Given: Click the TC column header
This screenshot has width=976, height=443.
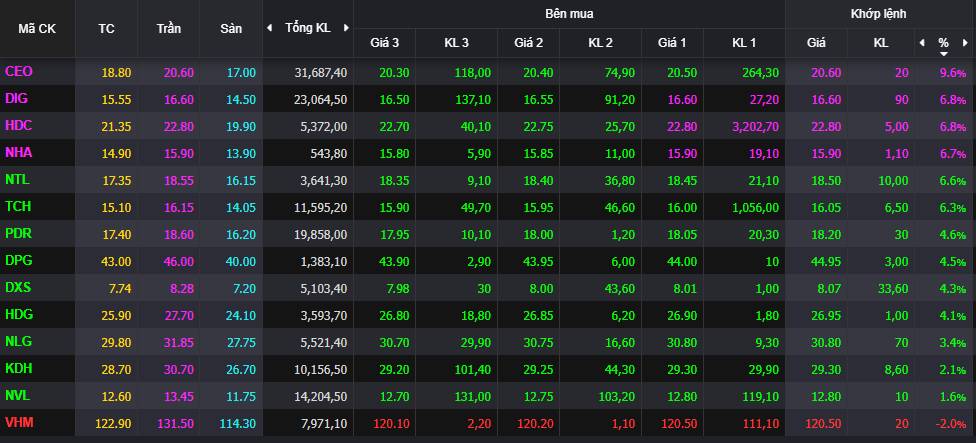Looking at the screenshot, I should [107, 28].
